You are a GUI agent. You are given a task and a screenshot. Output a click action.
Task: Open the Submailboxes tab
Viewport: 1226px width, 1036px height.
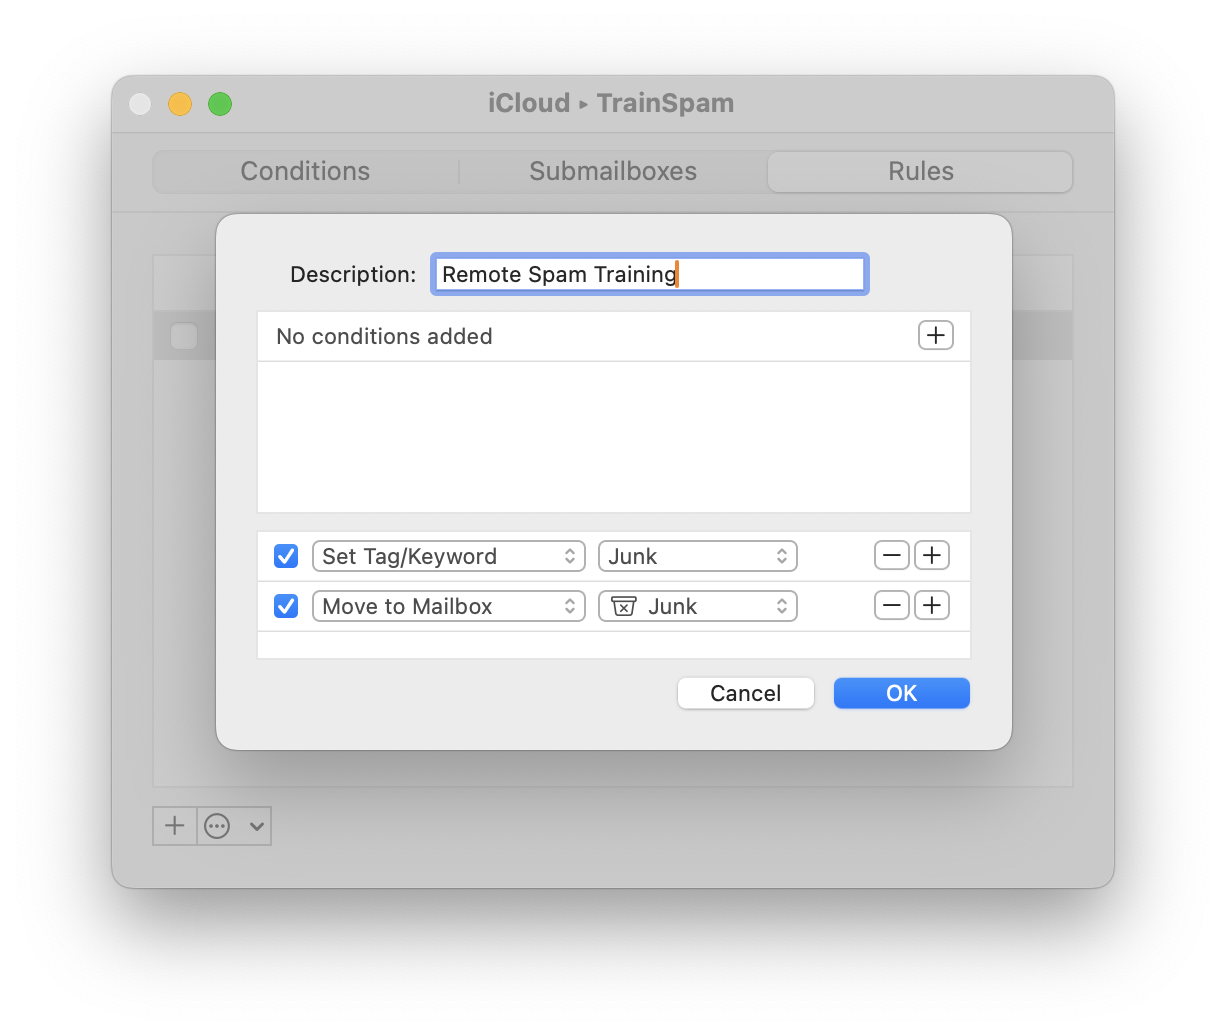(612, 171)
